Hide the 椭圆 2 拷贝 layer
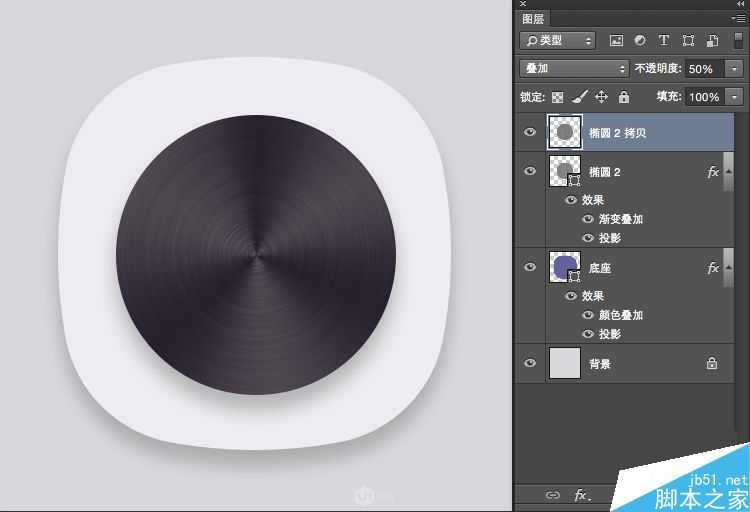 click(530, 131)
